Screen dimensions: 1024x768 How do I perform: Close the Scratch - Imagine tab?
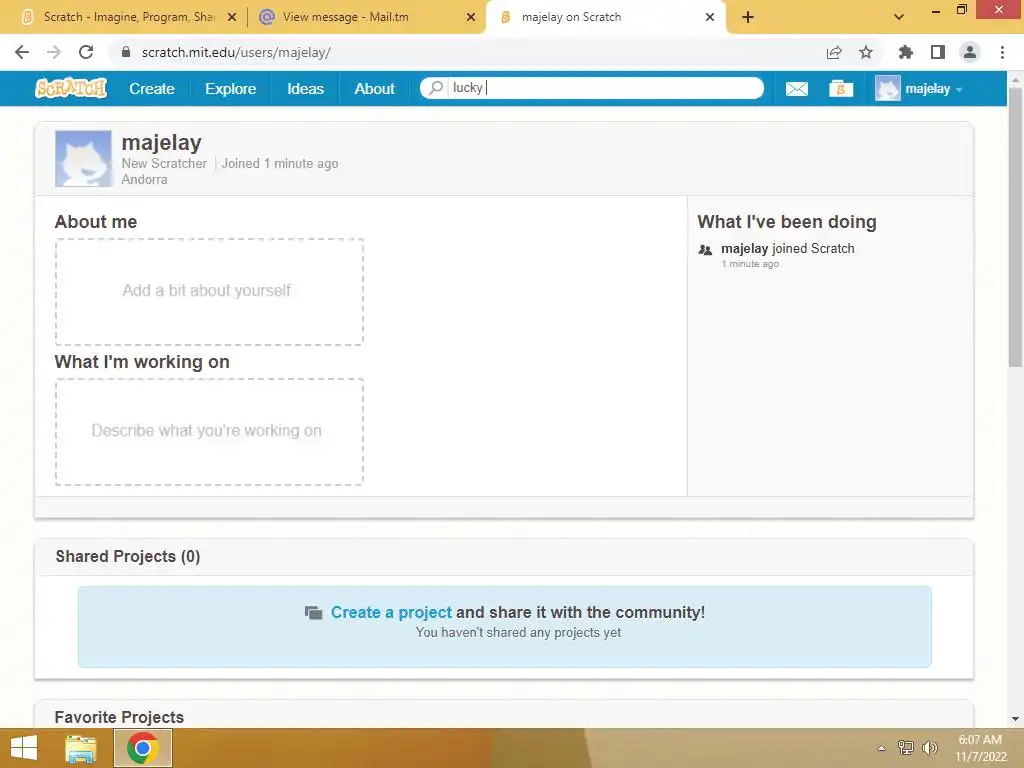232,17
